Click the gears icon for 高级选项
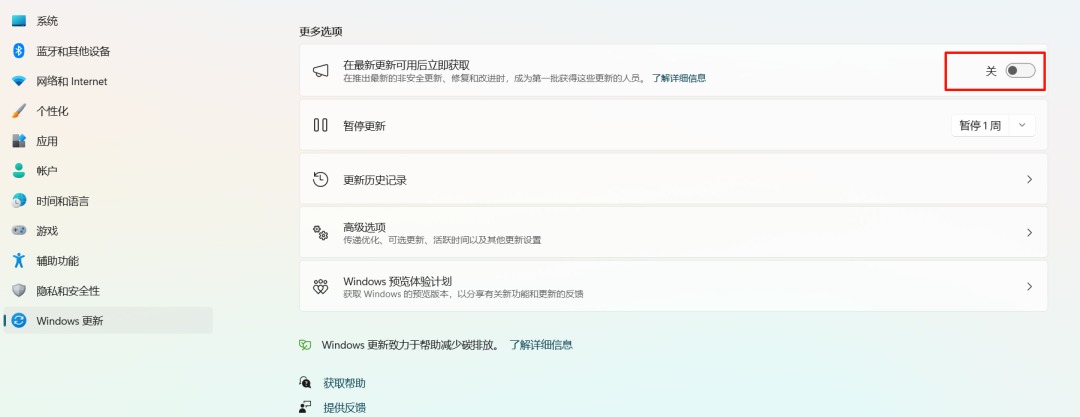This screenshot has width=1080, height=417. (320, 232)
